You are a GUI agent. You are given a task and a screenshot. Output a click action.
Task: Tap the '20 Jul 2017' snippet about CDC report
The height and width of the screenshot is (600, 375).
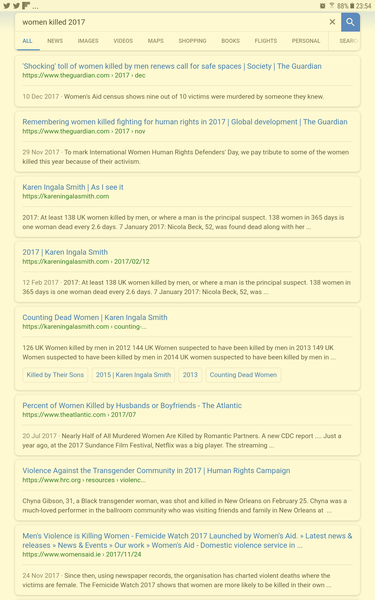(x=182, y=440)
